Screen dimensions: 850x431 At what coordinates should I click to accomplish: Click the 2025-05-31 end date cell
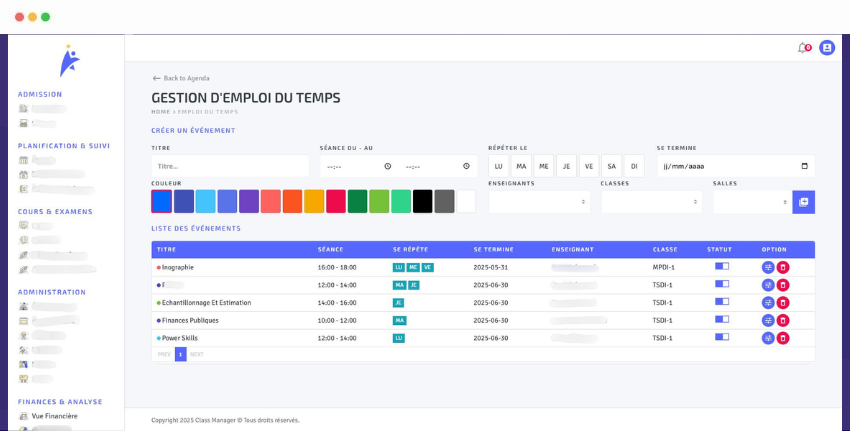[x=491, y=267]
